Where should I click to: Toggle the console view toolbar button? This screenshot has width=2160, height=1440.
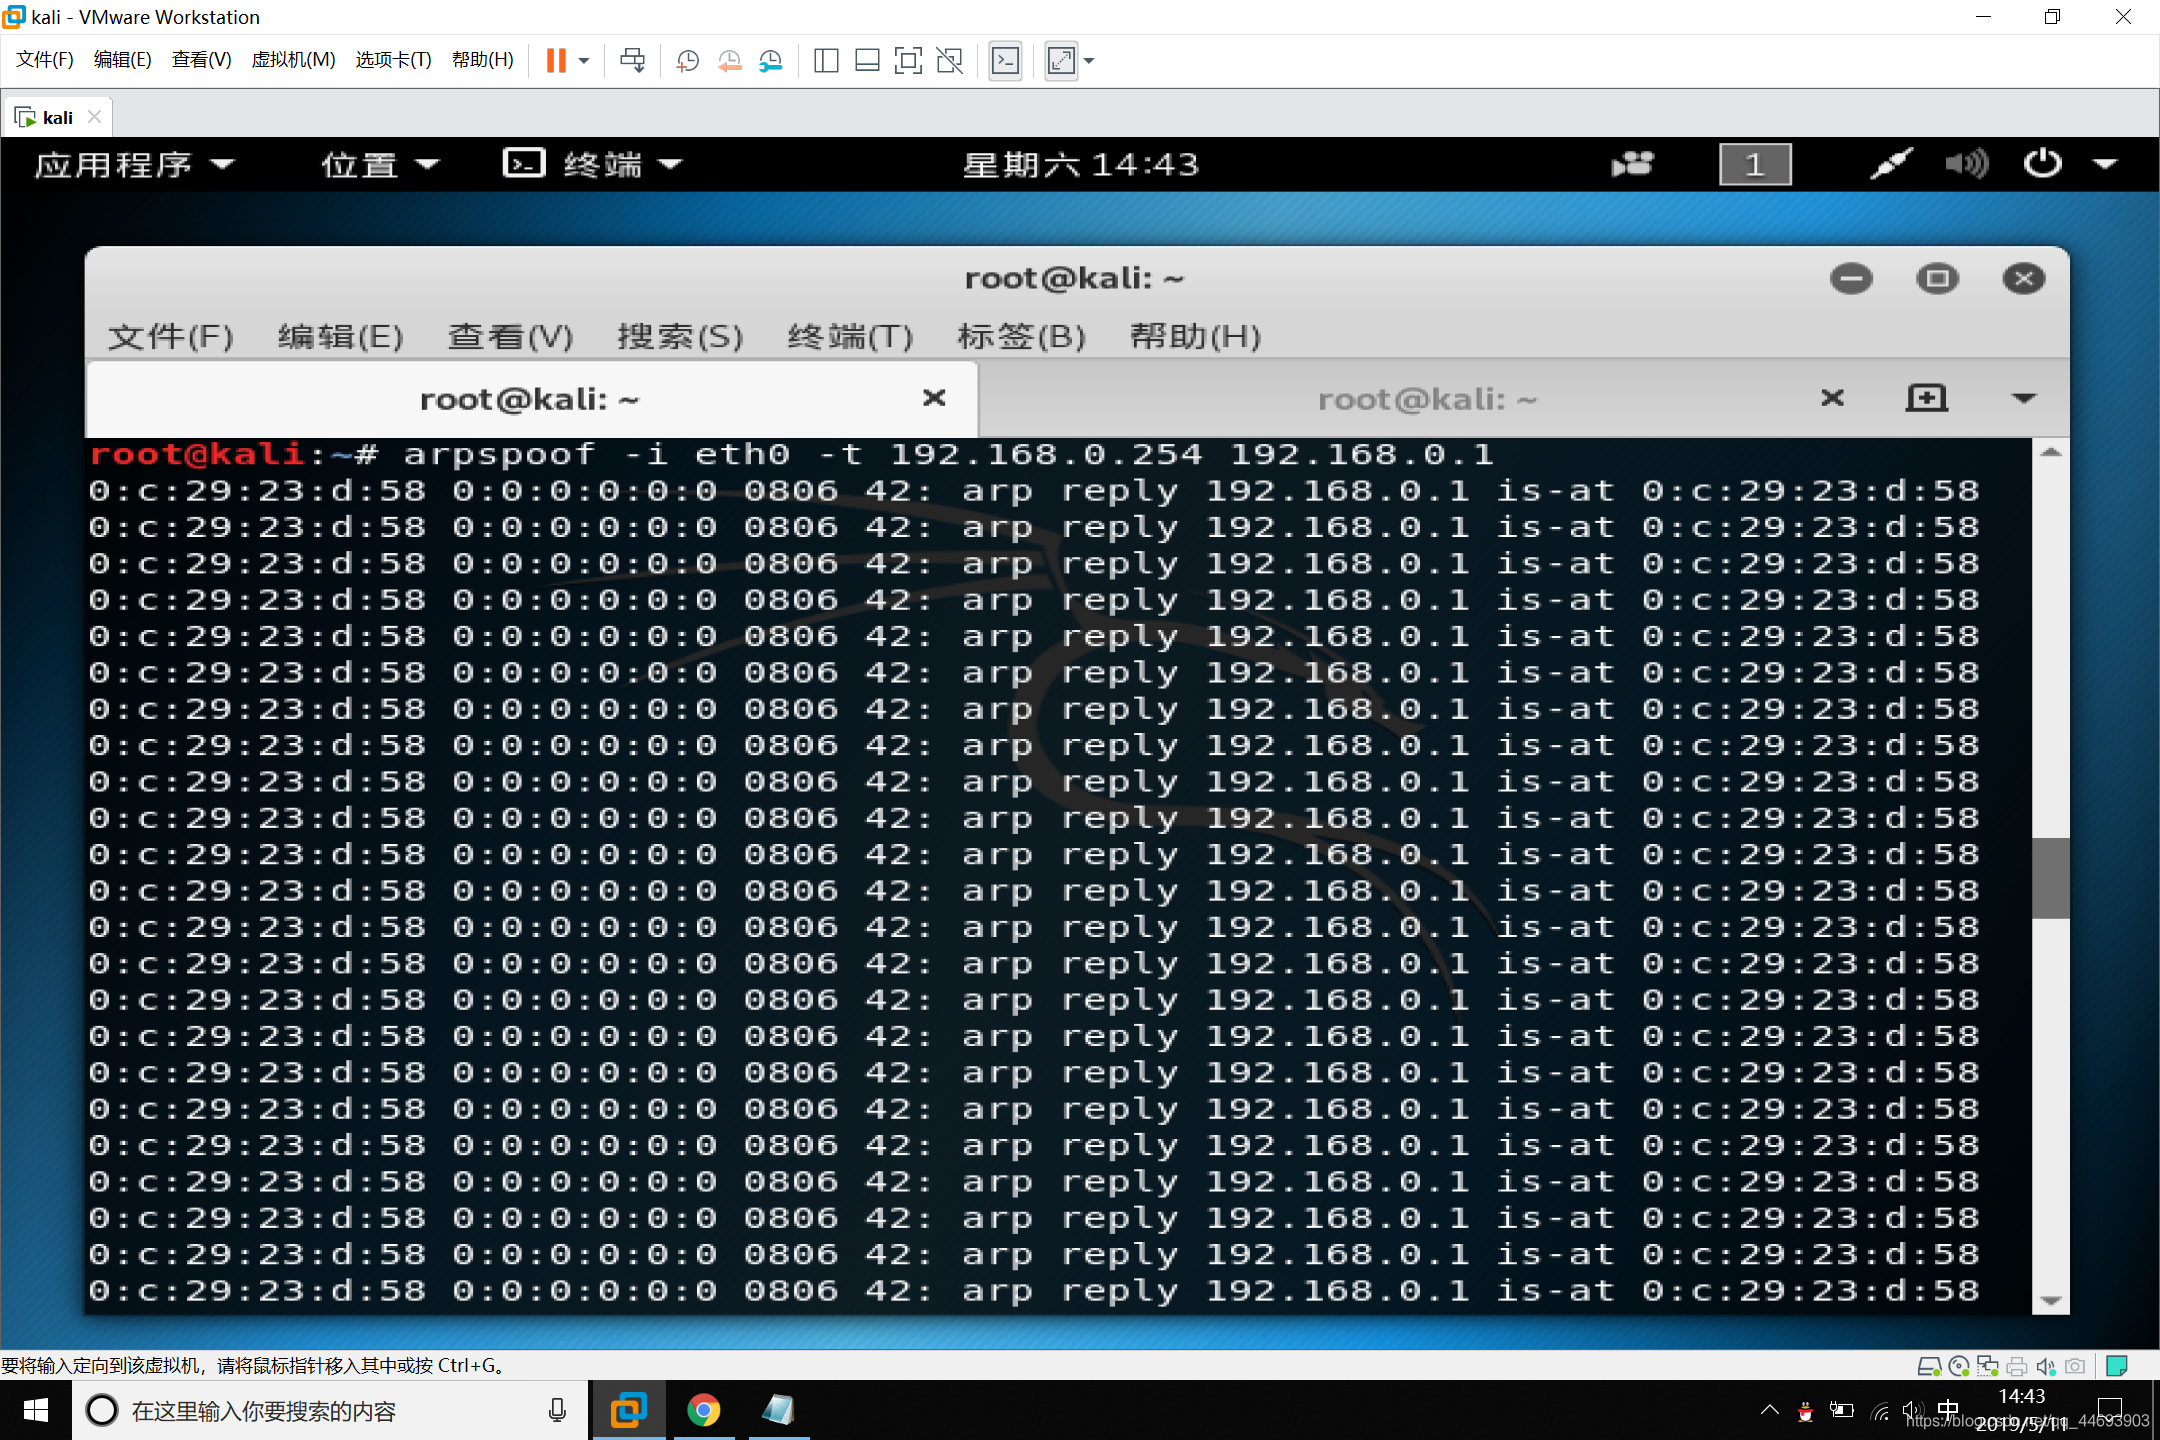(1005, 61)
